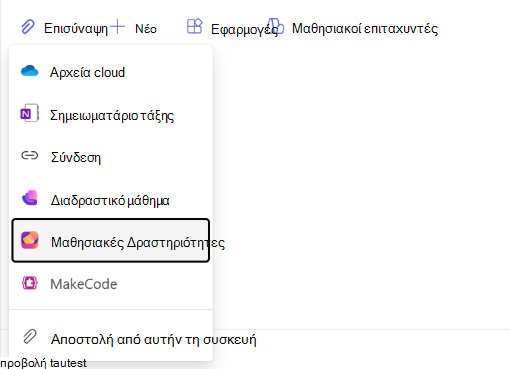Screen dimensions: 510x369
Task: Click the paperclip Επισύναψη icon
Action: (28, 27)
